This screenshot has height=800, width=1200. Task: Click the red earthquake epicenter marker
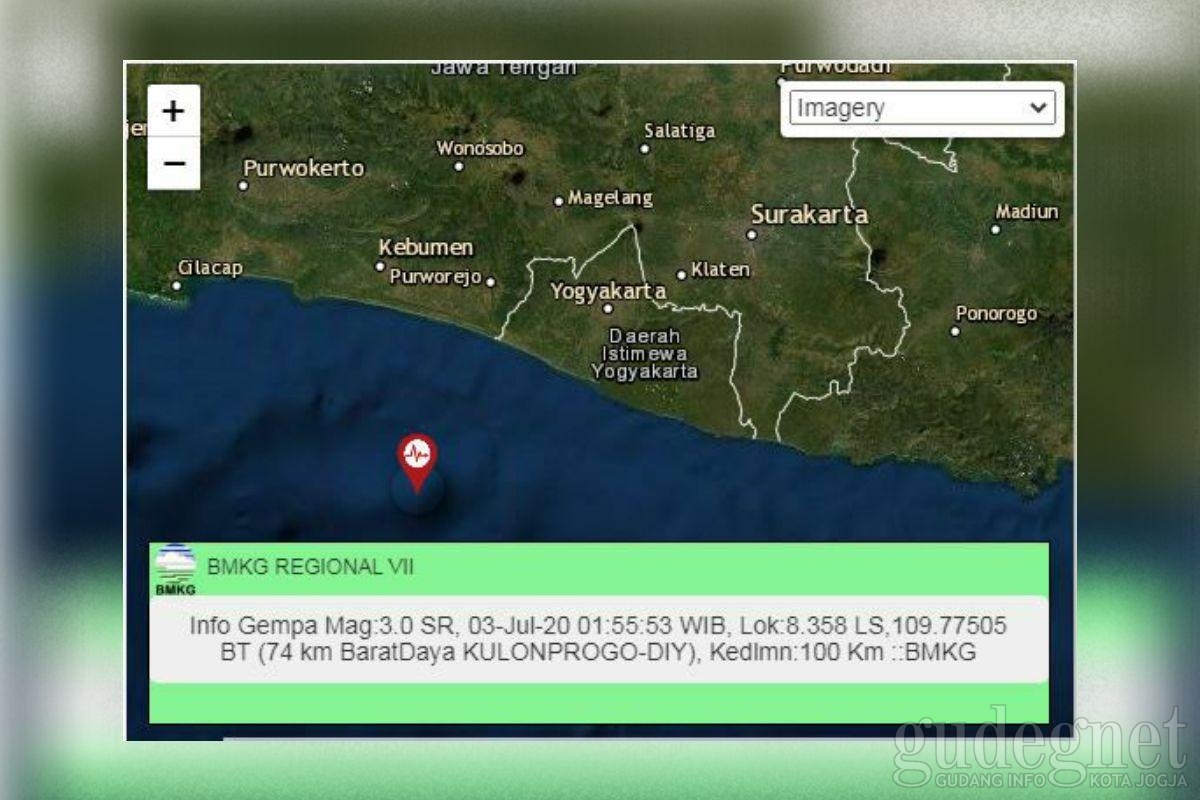[417, 462]
